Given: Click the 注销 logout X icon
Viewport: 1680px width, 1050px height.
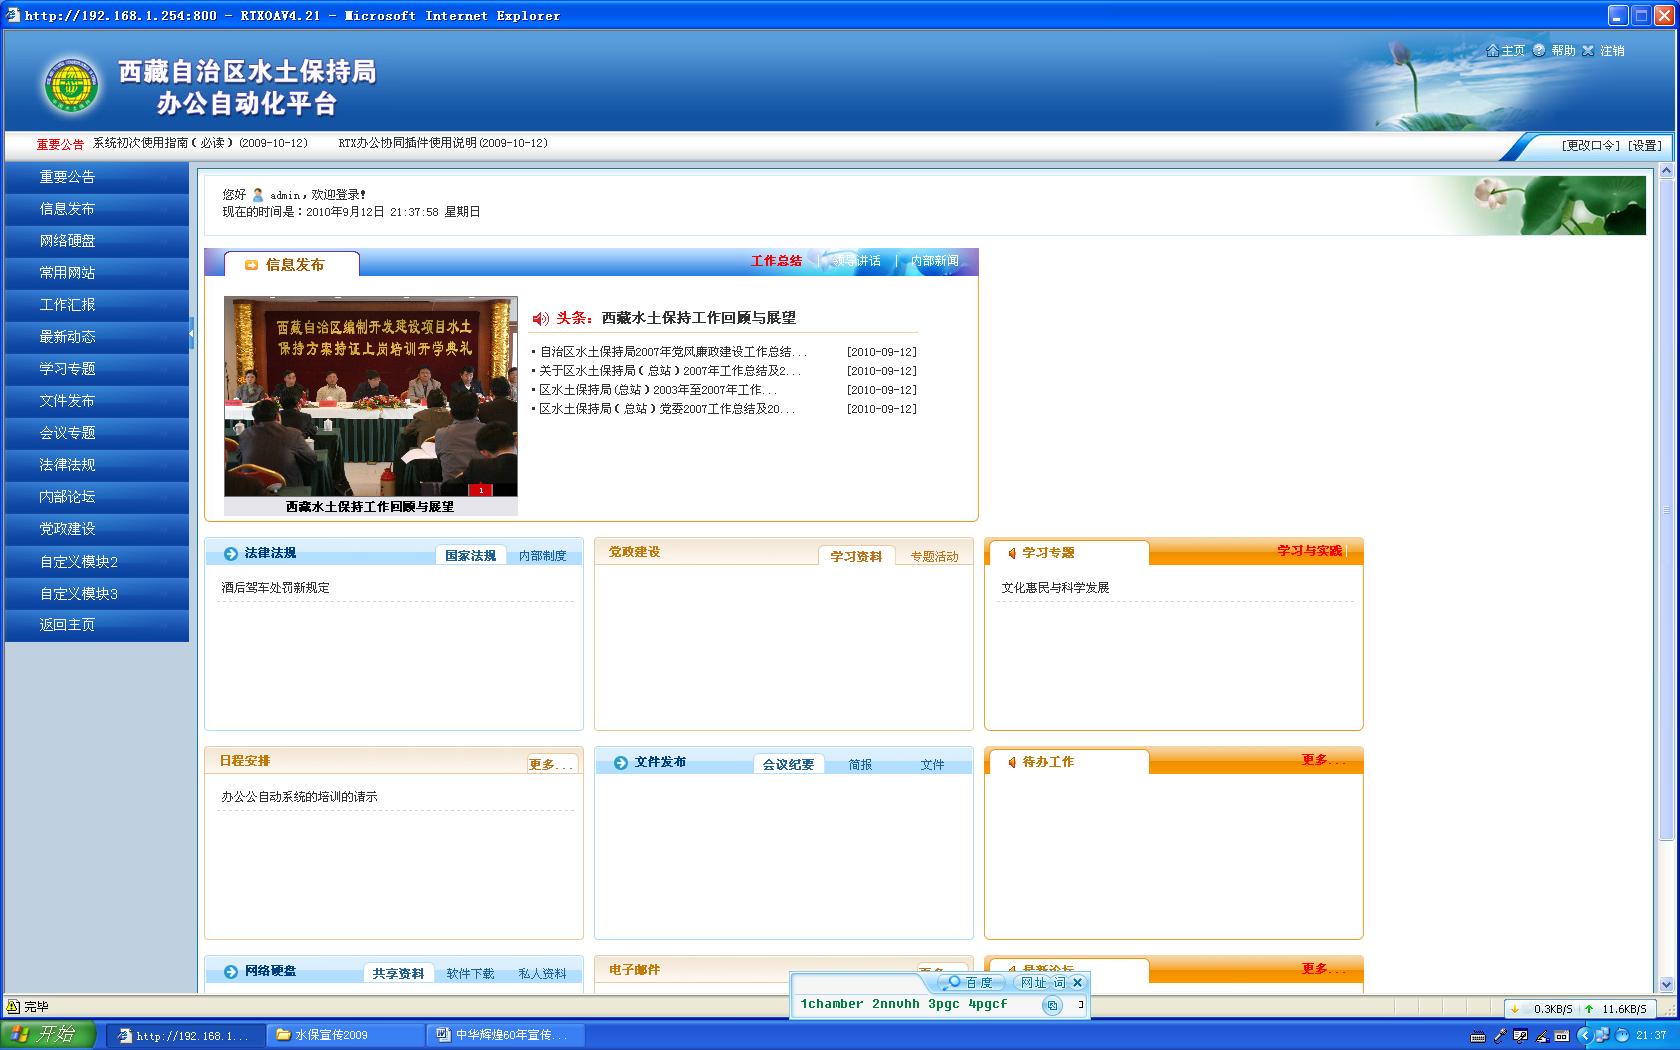Looking at the screenshot, I should pyautogui.click(x=1587, y=50).
